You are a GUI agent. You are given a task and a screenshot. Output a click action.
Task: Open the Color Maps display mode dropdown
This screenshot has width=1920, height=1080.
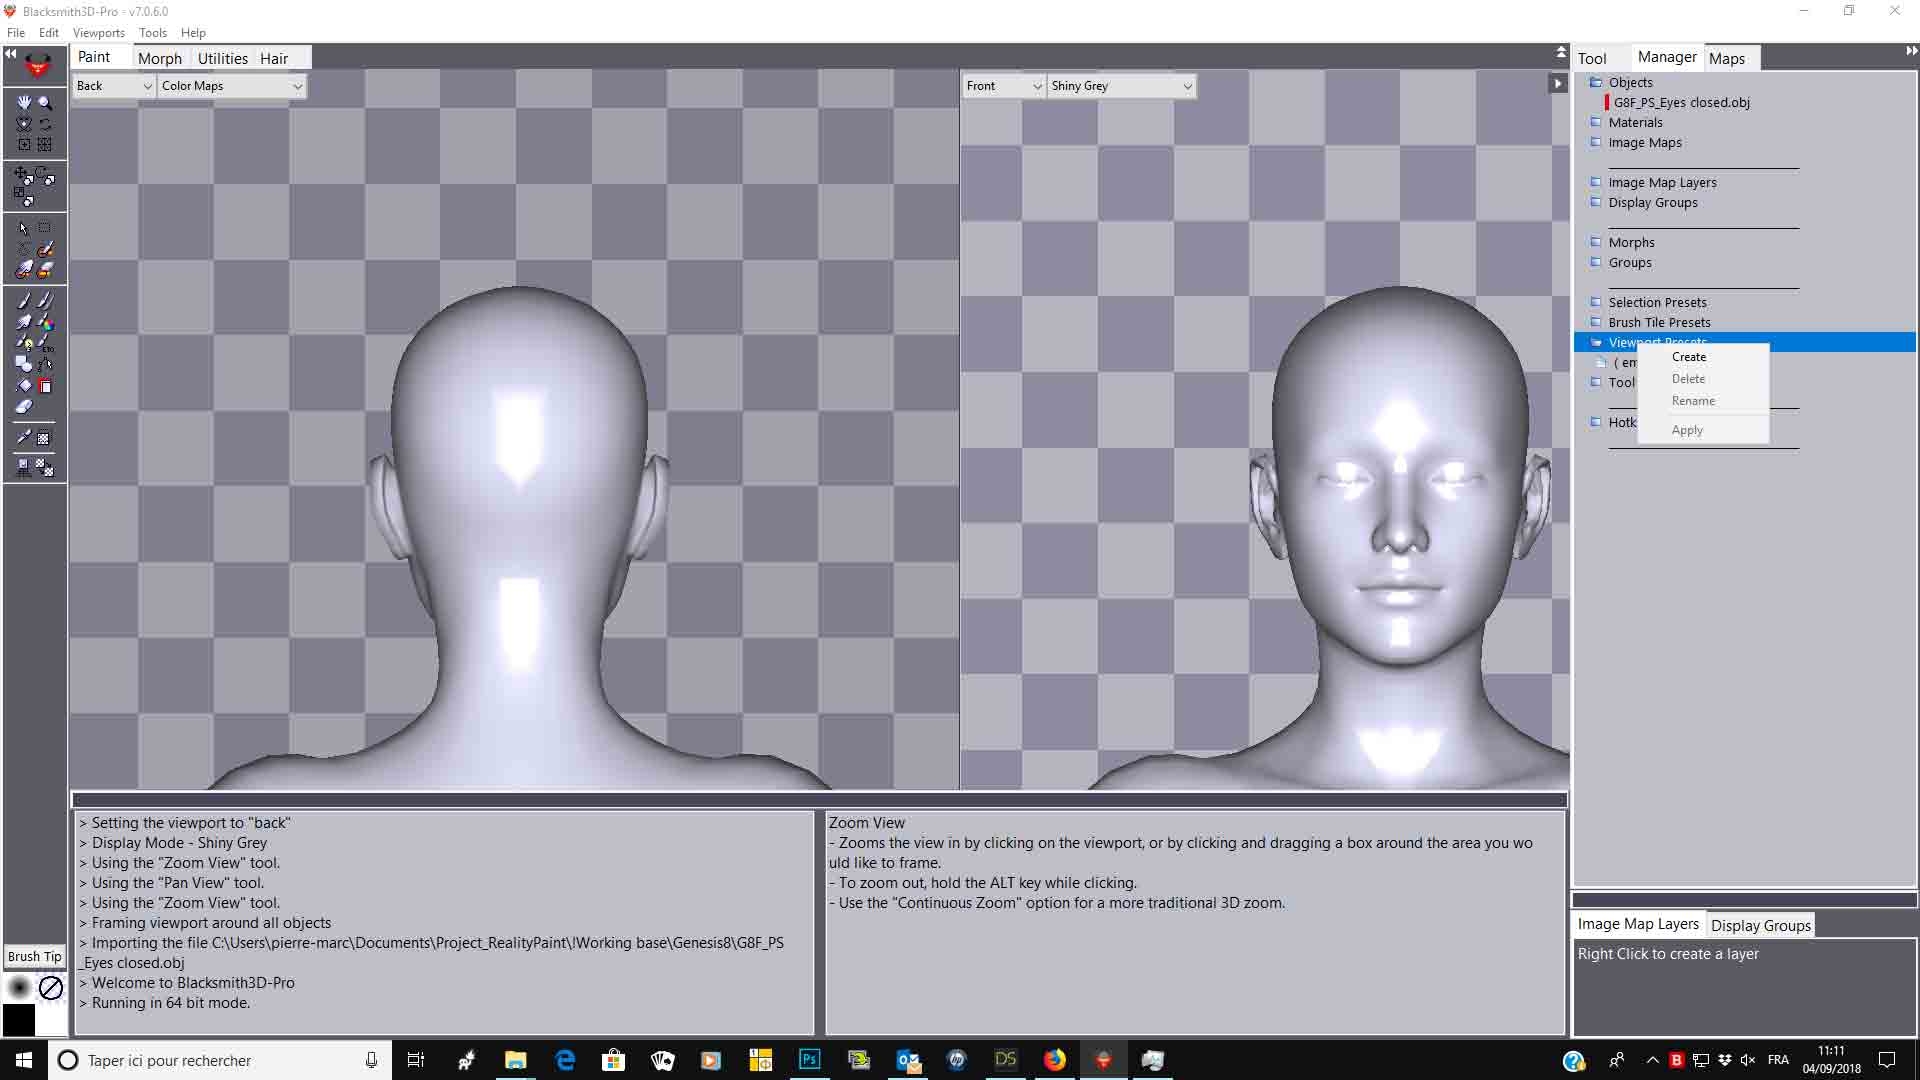click(232, 86)
